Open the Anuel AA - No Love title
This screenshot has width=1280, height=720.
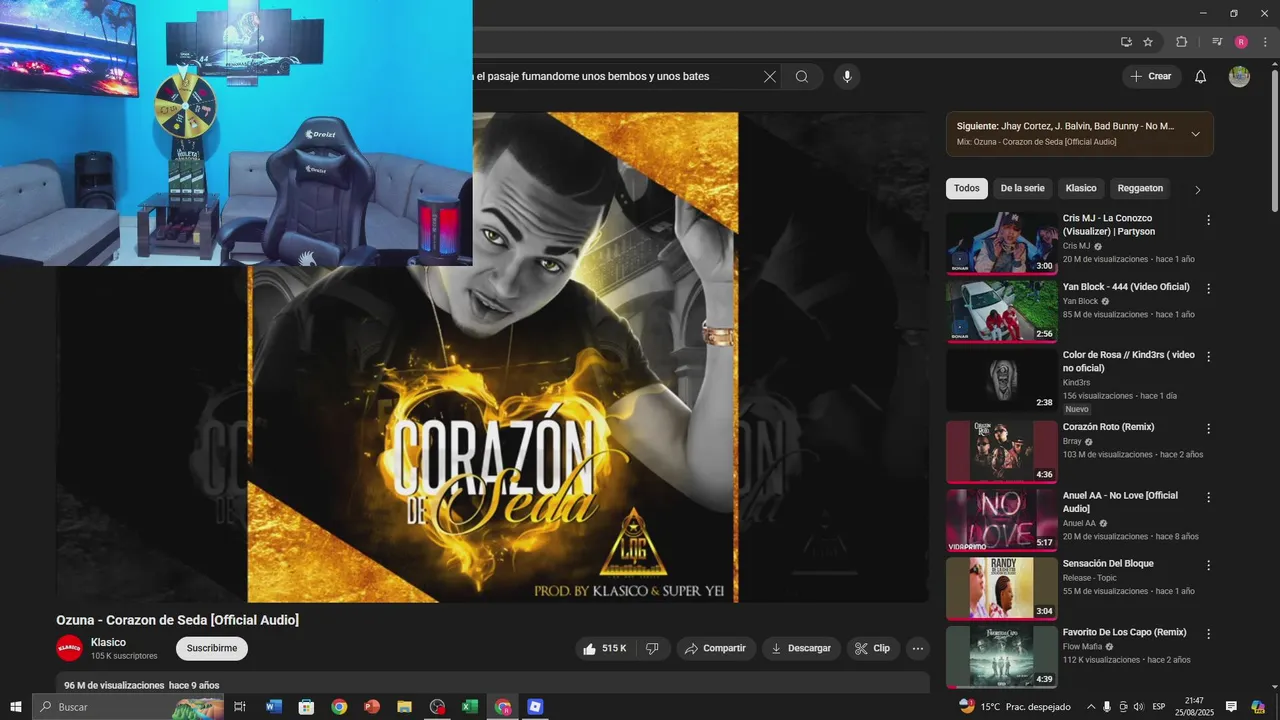pyautogui.click(x=1120, y=502)
